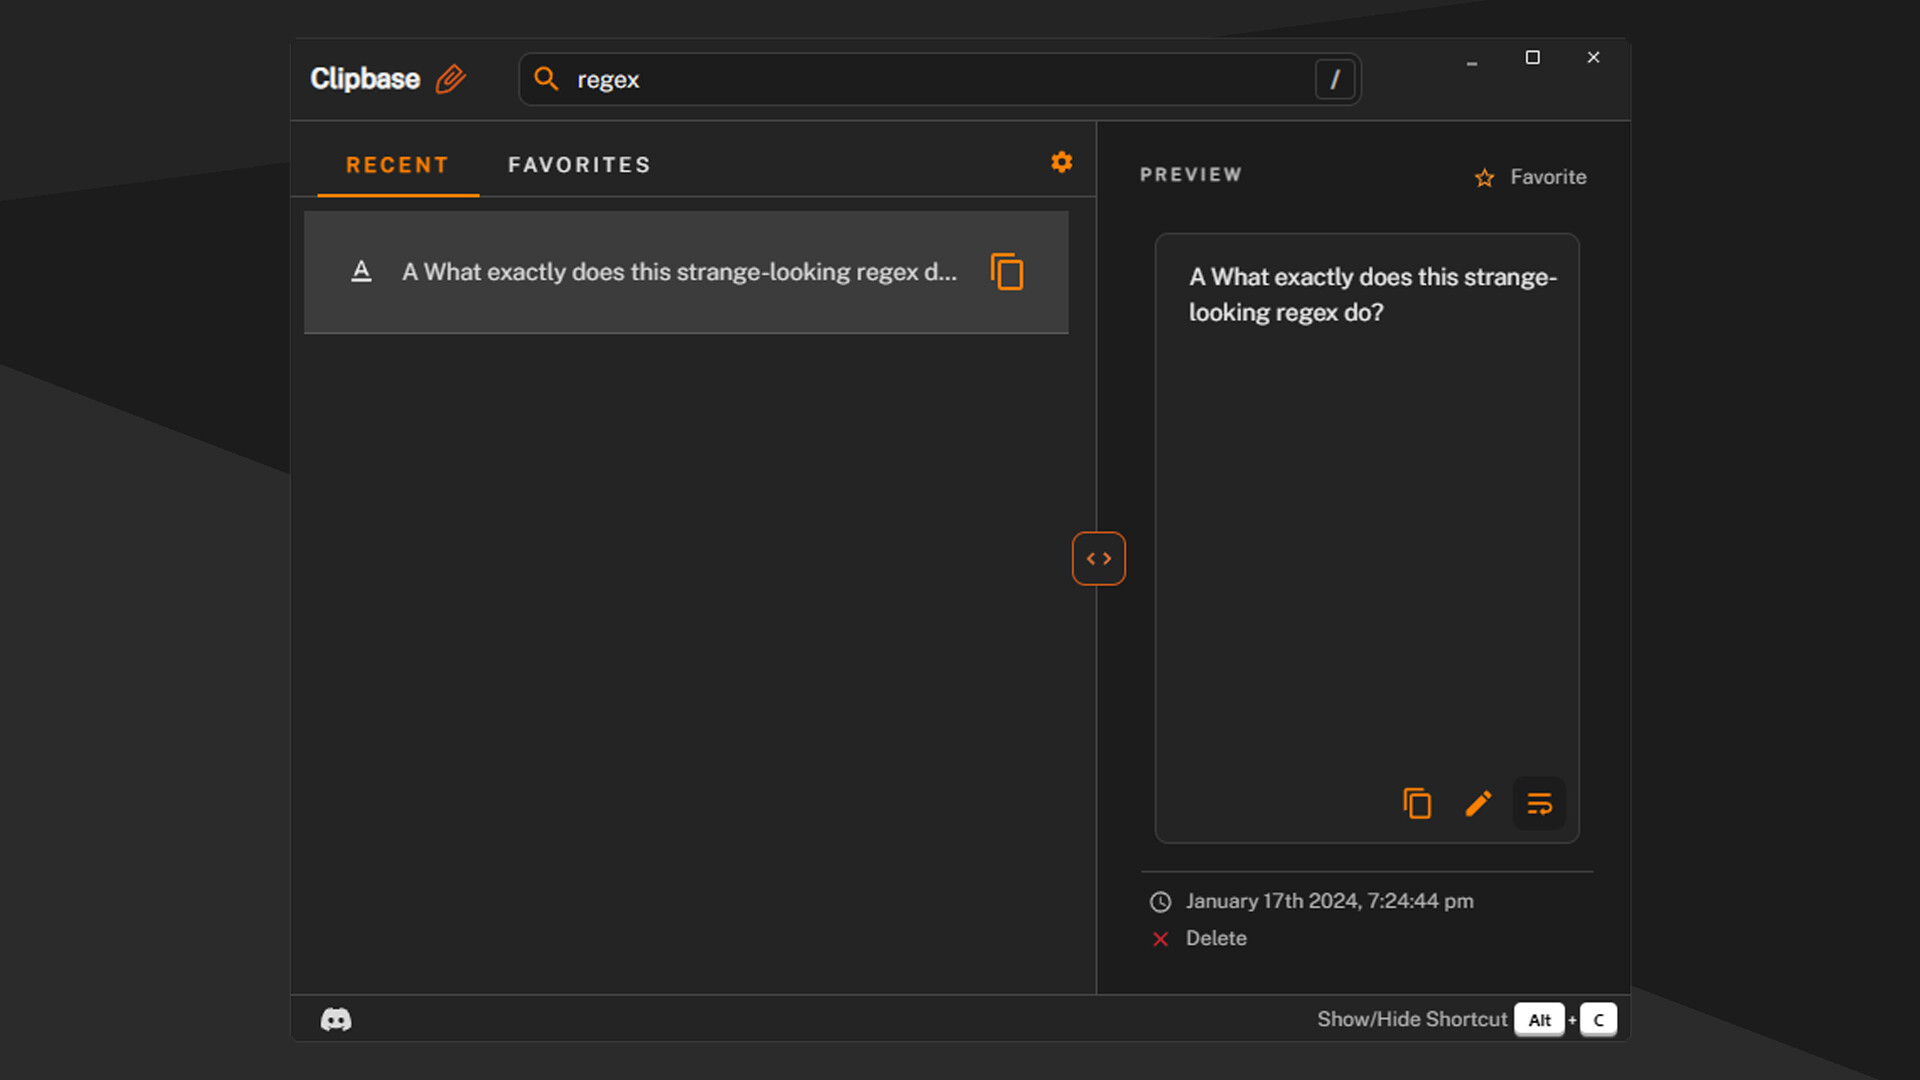Toggle text wrapping in the preview

pyautogui.click(x=1539, y=803)
